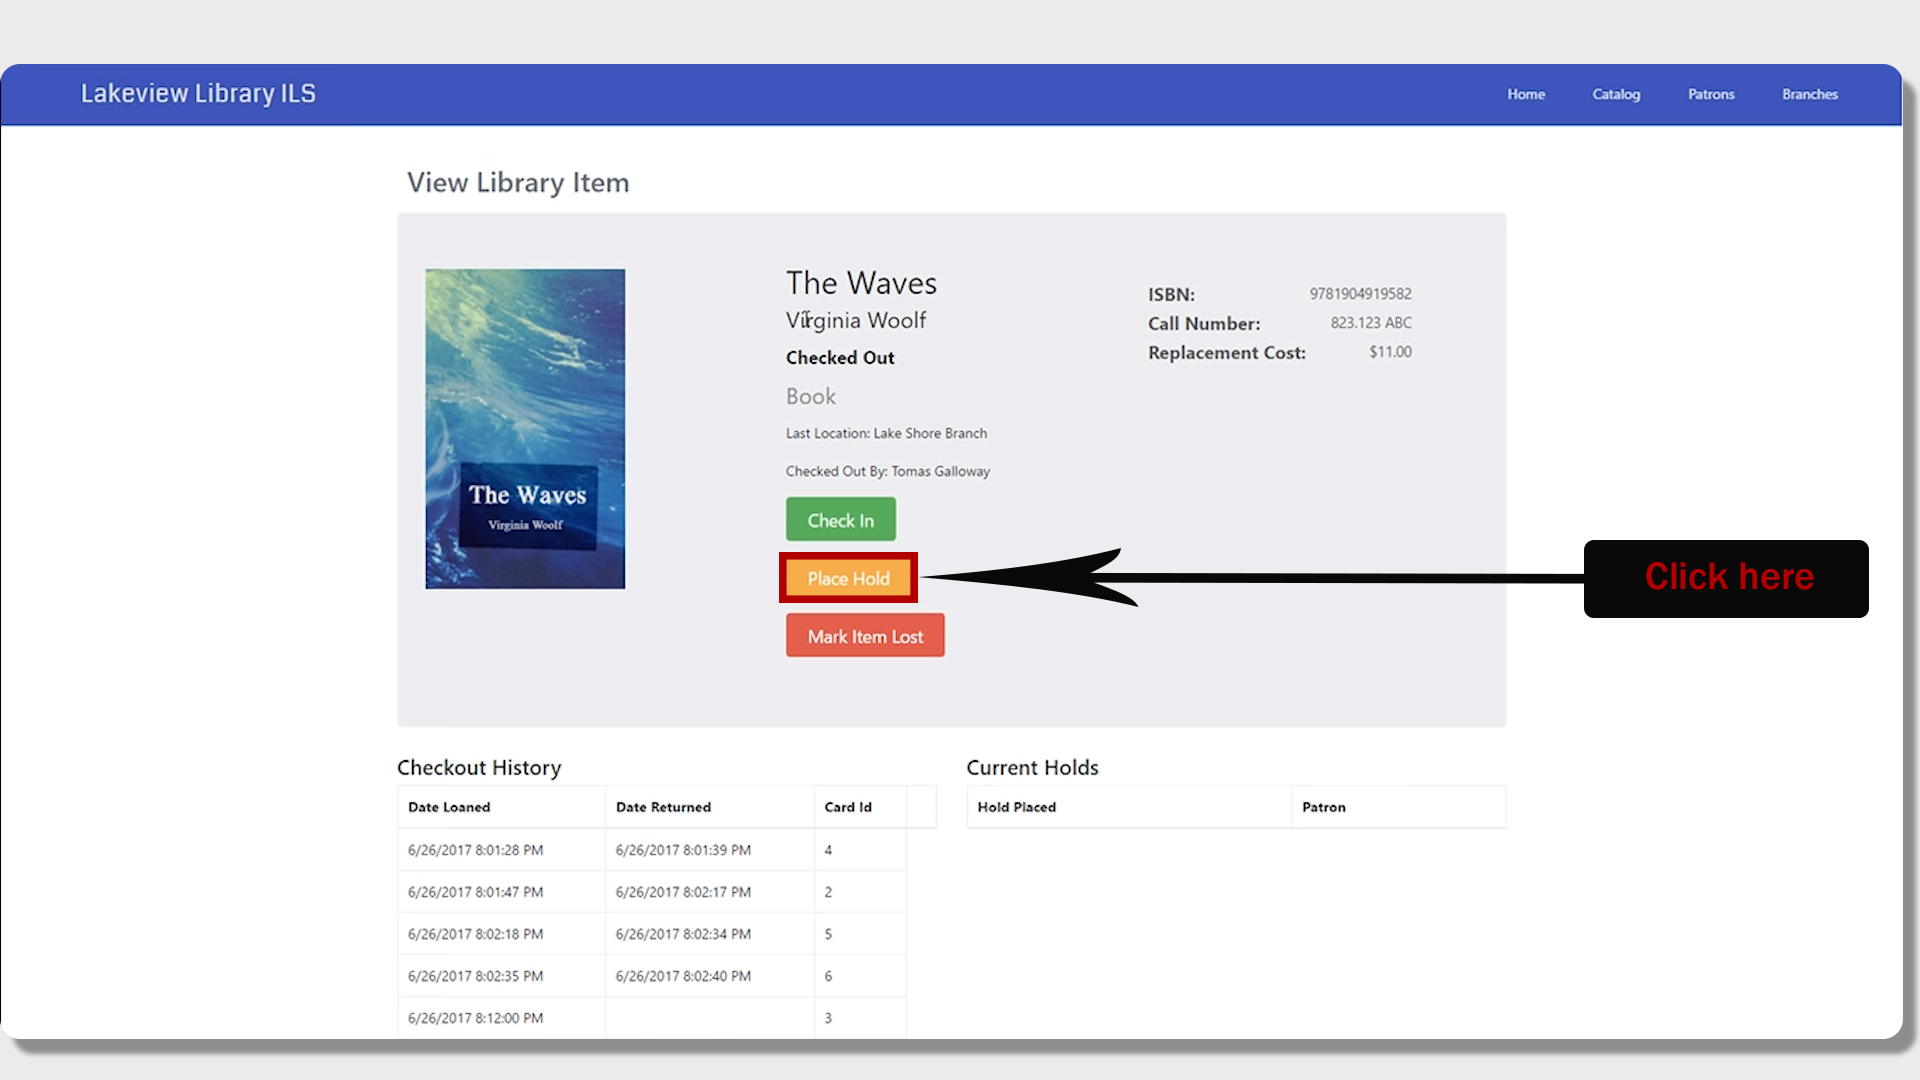
Task: Click 'Checked Out By: Tomas Galloway' text
Action: click(888, 471)
